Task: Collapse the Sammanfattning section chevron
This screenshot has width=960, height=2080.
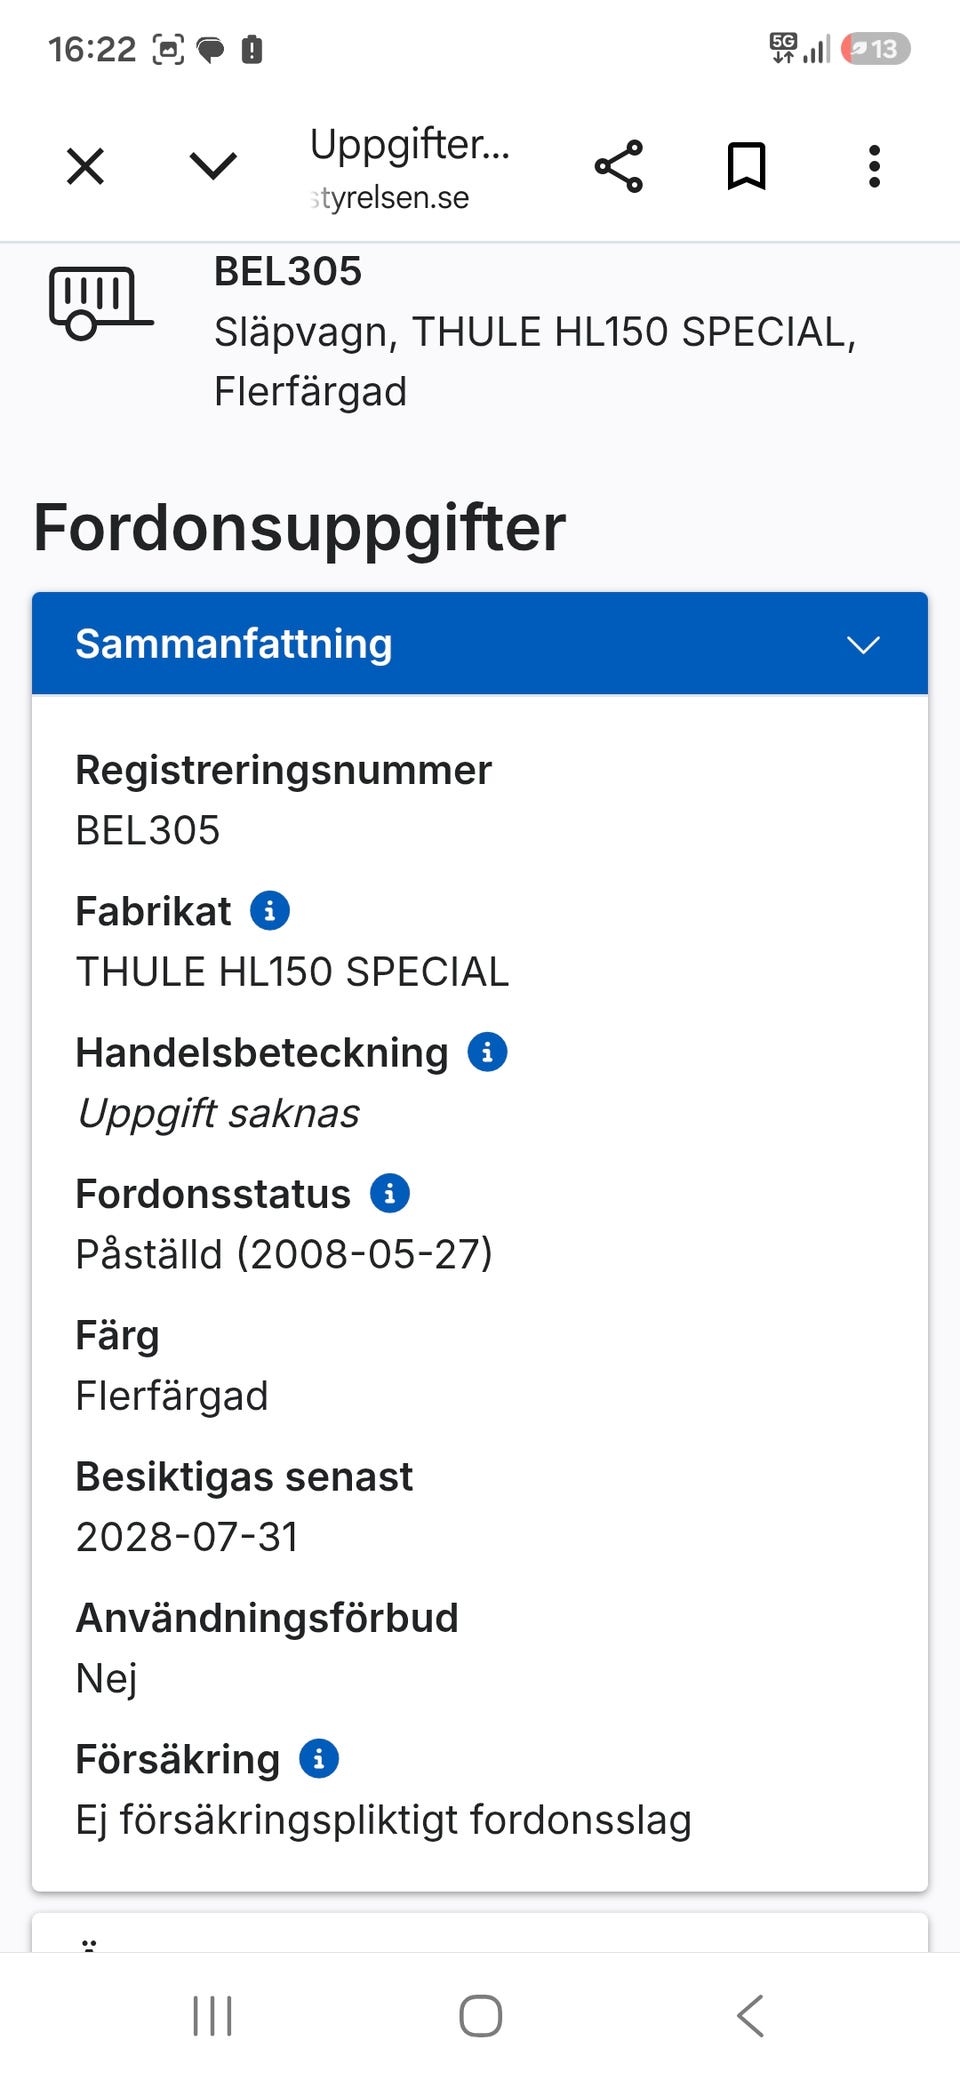Action: [x=863, y=644]
